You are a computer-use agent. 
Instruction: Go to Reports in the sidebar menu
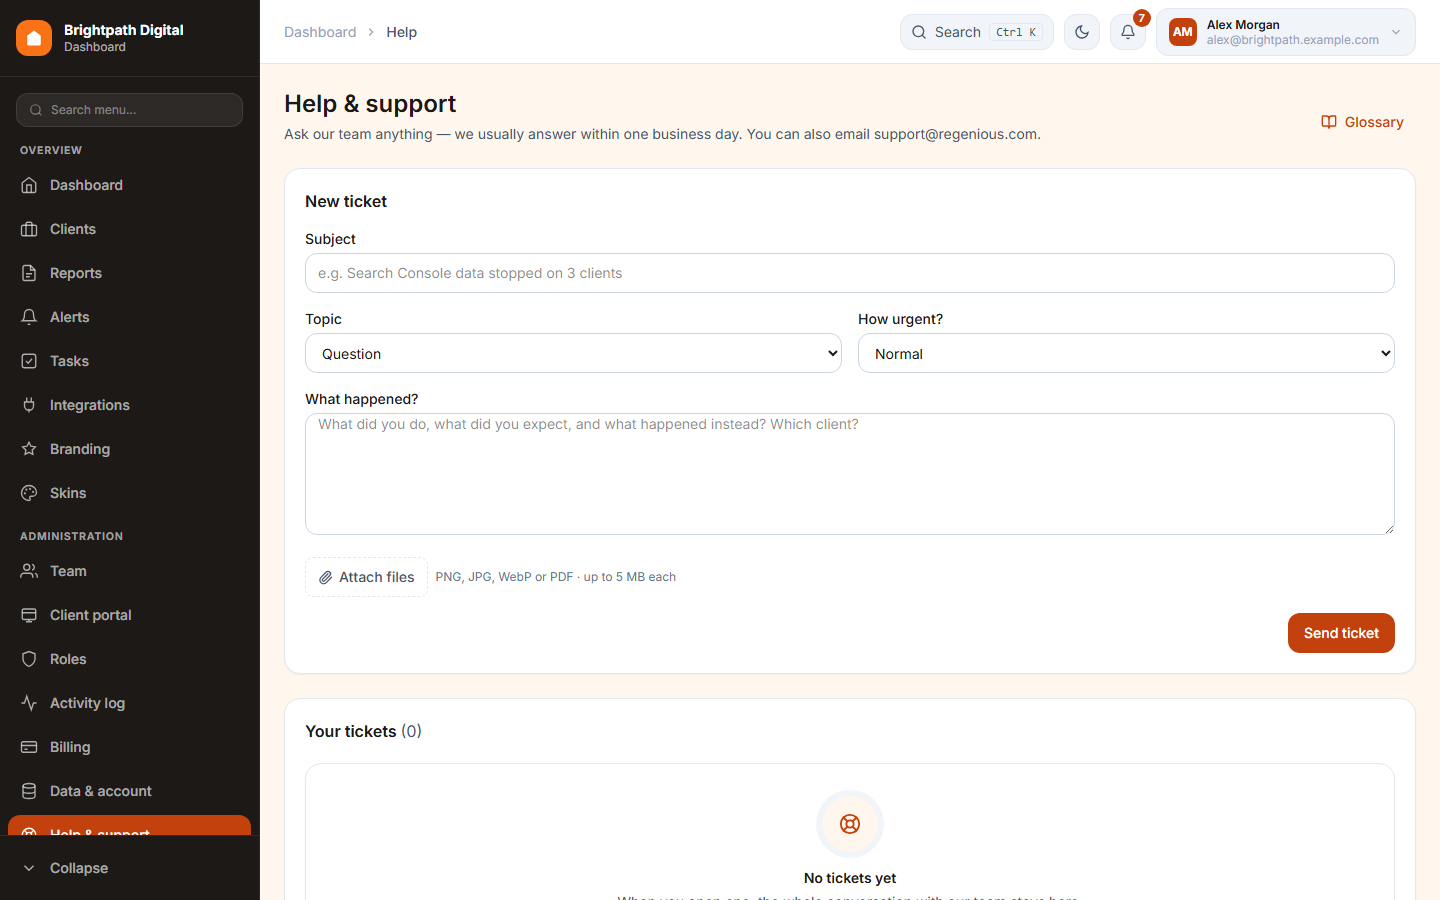pos(129,273)
